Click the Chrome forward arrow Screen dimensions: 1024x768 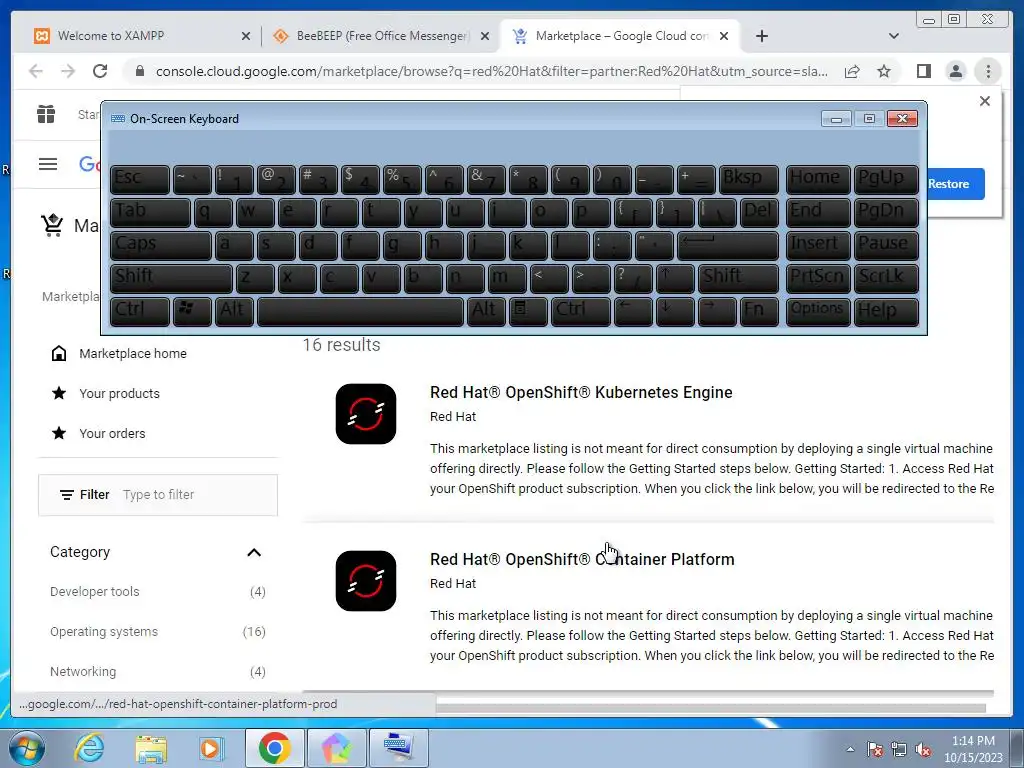point(68,71)
